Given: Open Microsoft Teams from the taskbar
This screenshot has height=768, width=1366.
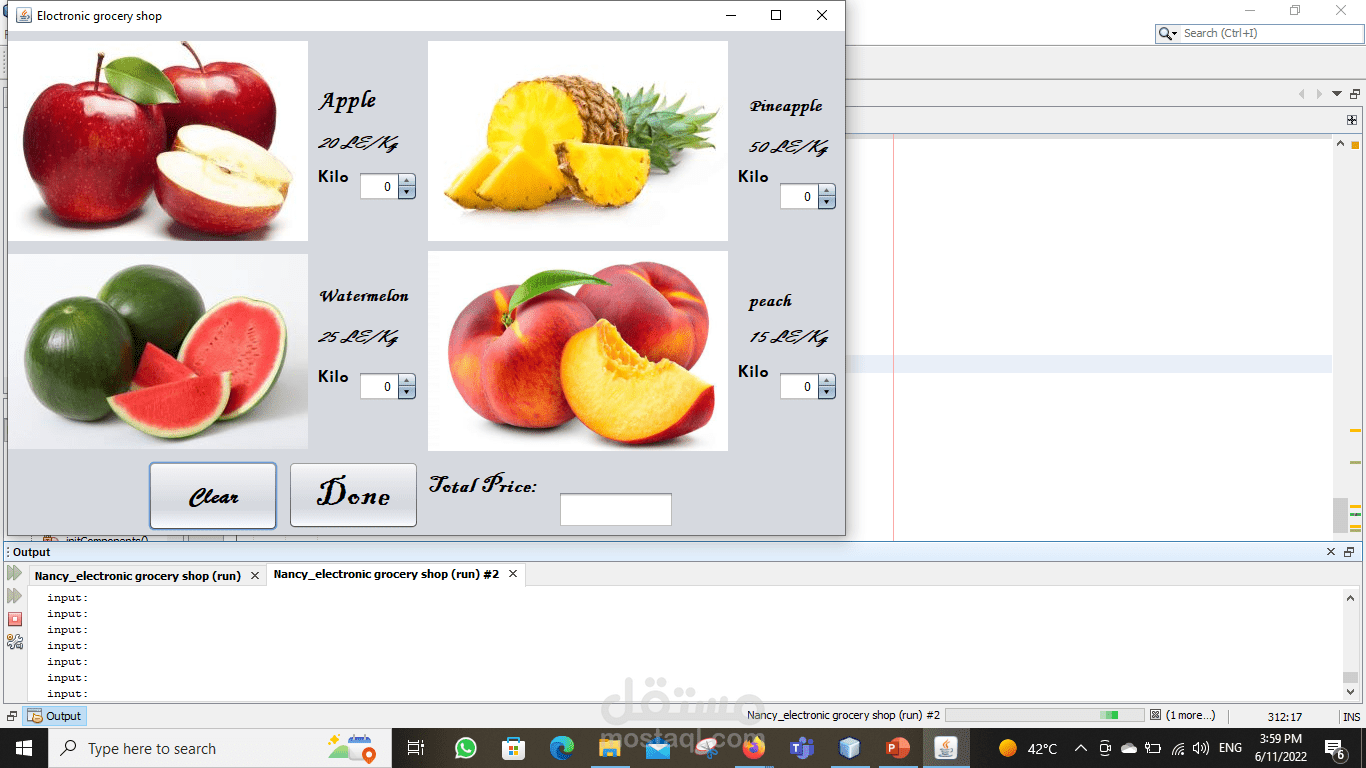Looking at the screenshot, I should pyautogui.click(x=802, y=748).
